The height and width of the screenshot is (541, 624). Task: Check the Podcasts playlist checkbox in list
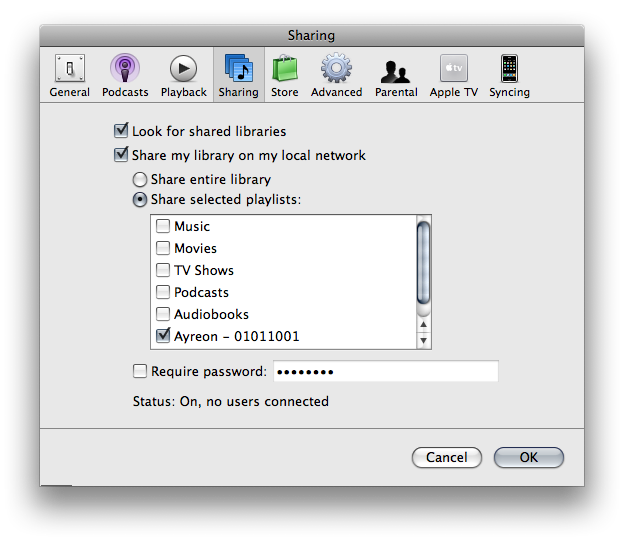pyautogui.click(x=163, y=292)
